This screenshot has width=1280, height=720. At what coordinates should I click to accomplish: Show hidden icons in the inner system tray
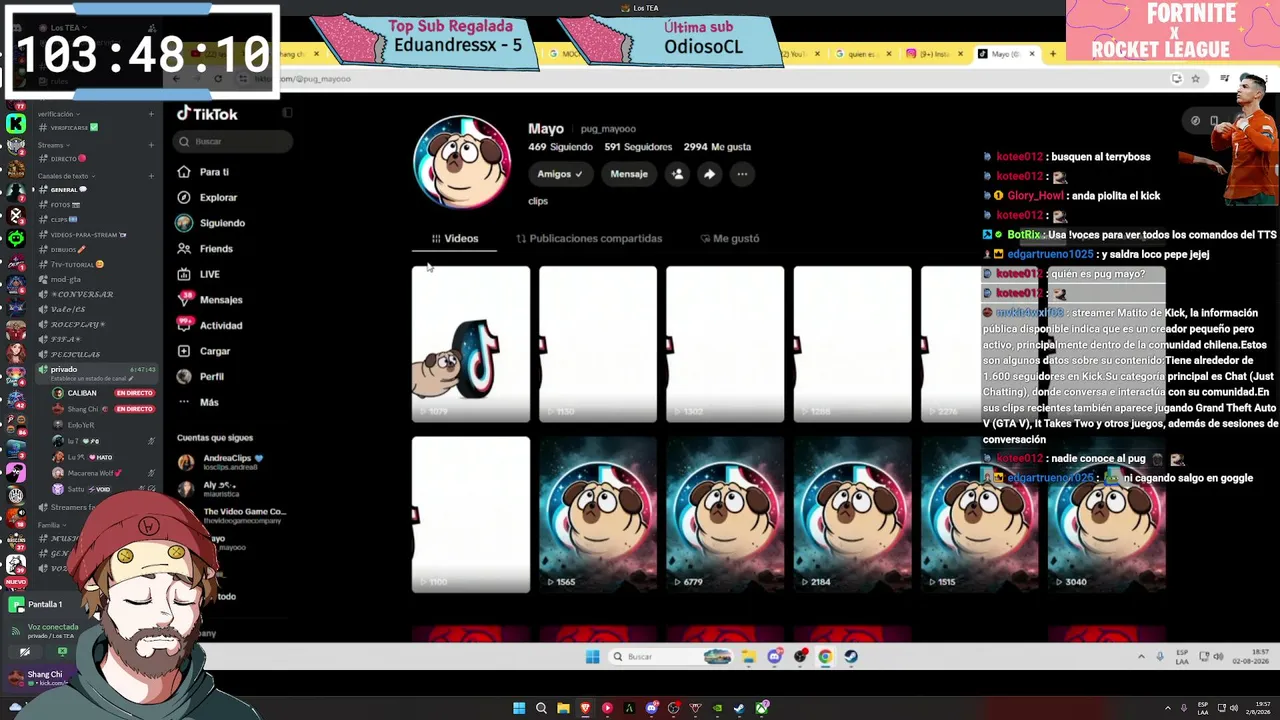click(x=1141, y=657)
